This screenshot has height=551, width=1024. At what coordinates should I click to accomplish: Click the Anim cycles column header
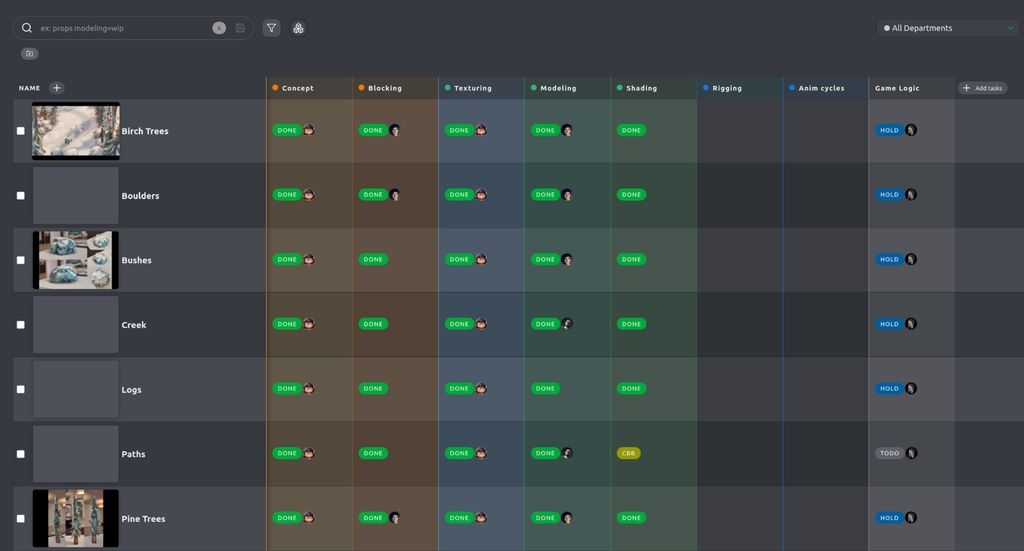(821, 88)
